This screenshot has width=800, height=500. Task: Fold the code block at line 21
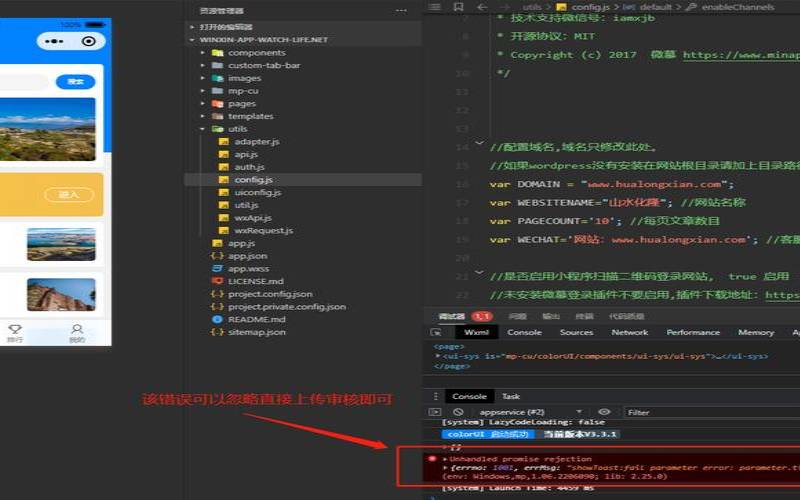tap(479, 273)
